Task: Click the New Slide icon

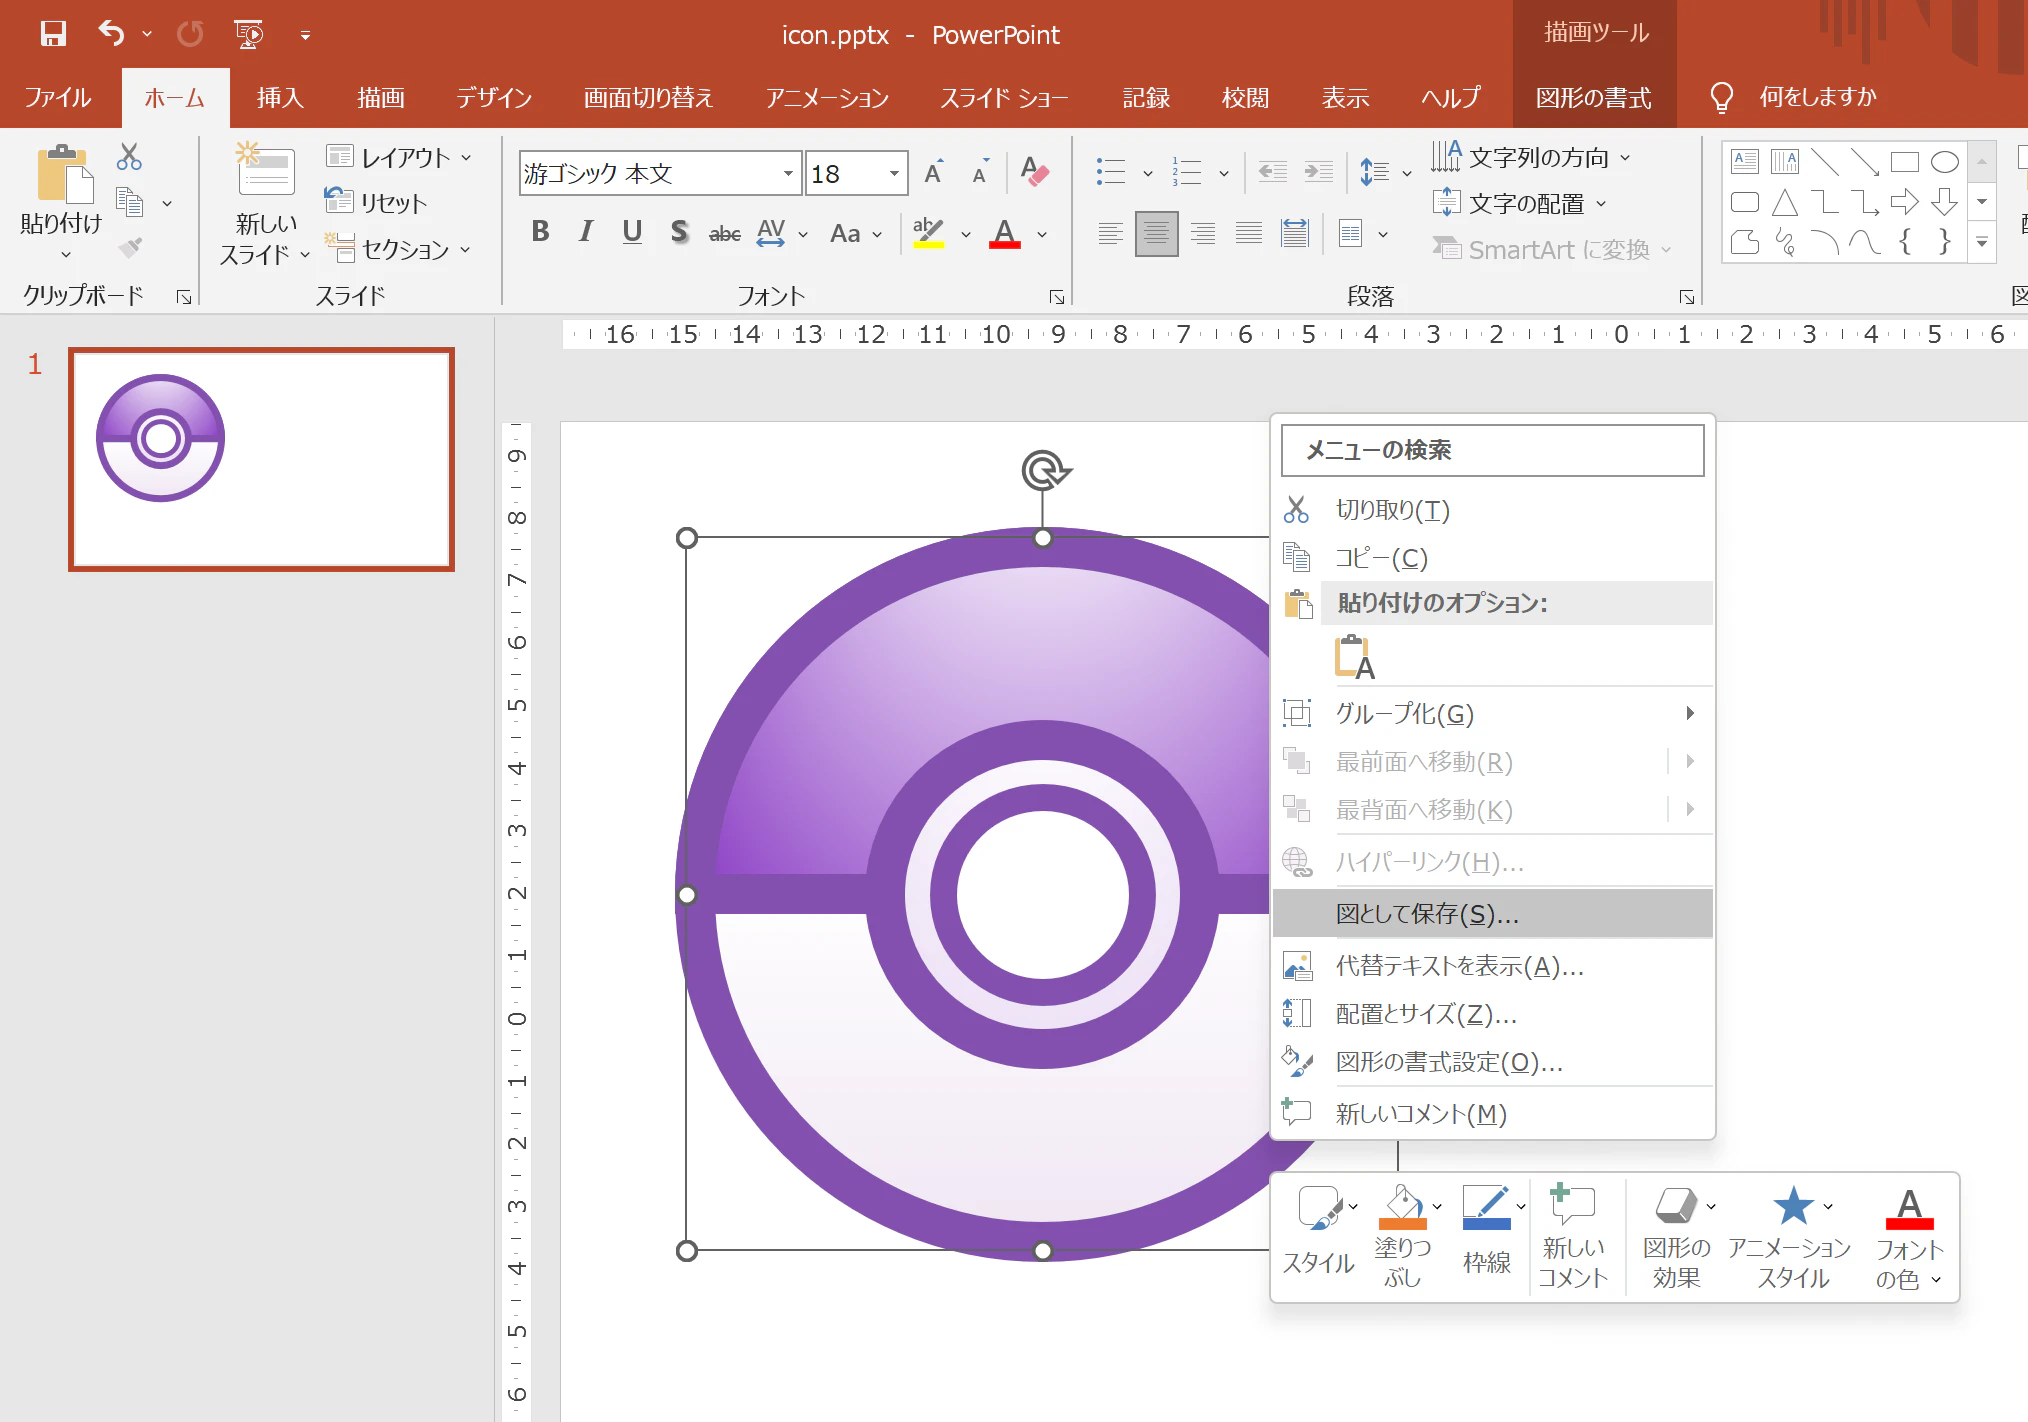Action: pos(266,170)
